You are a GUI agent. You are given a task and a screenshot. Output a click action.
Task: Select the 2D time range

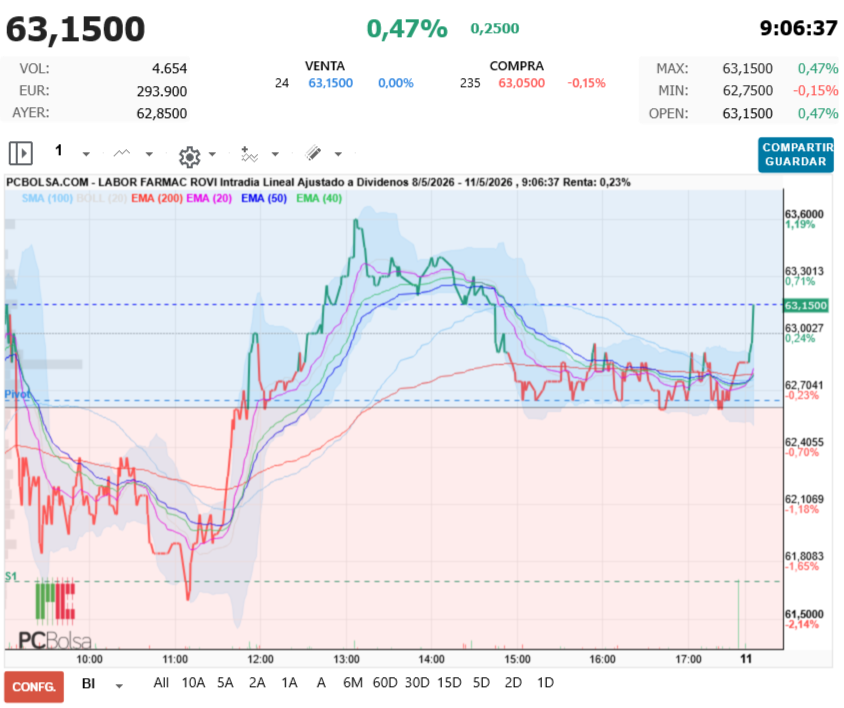[513, 683]
